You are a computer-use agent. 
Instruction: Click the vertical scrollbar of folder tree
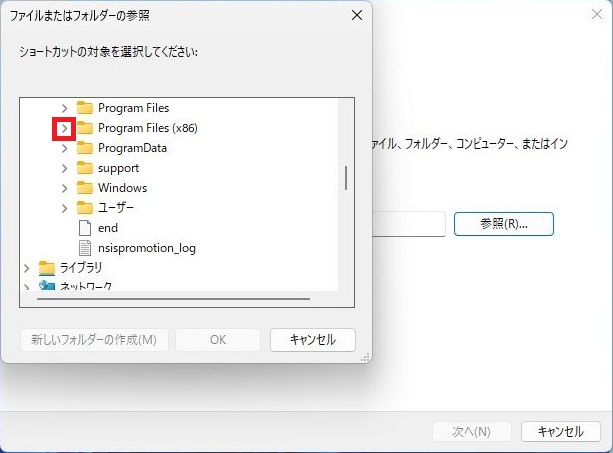(x=346, y=178)
